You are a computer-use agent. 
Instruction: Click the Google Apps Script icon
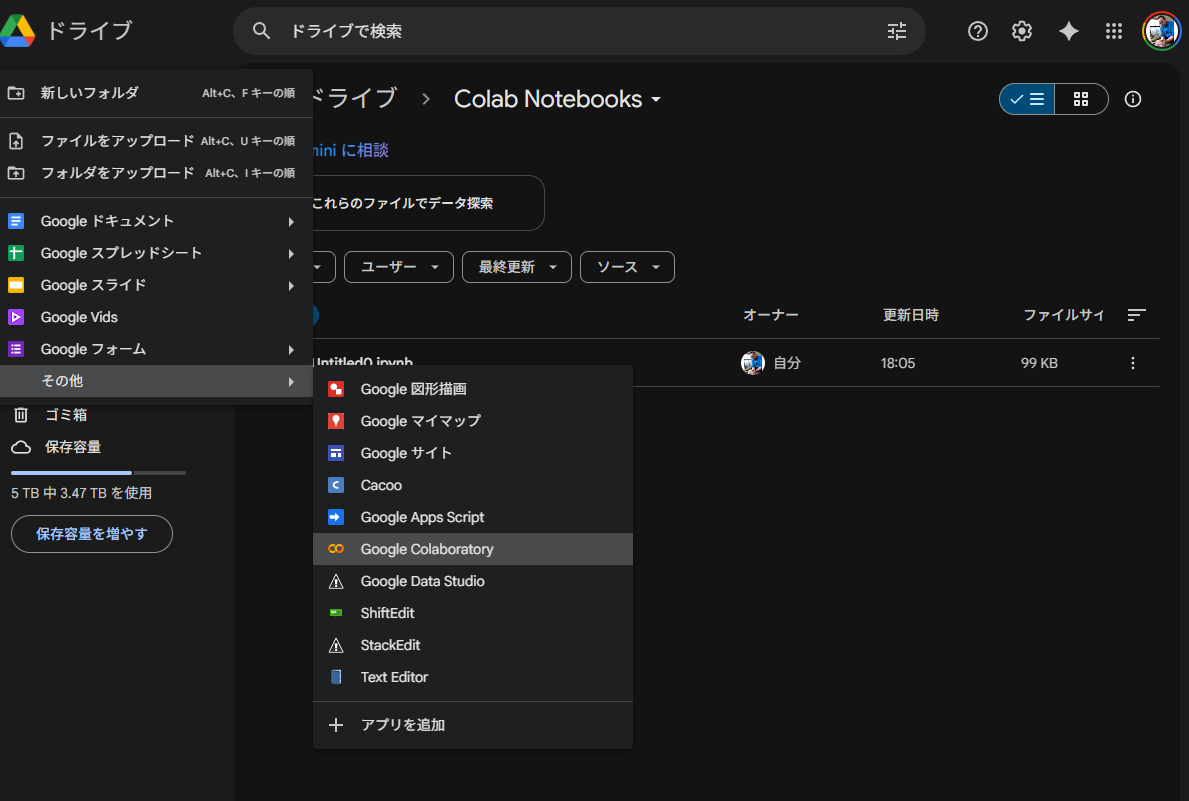tap(337, 517)
